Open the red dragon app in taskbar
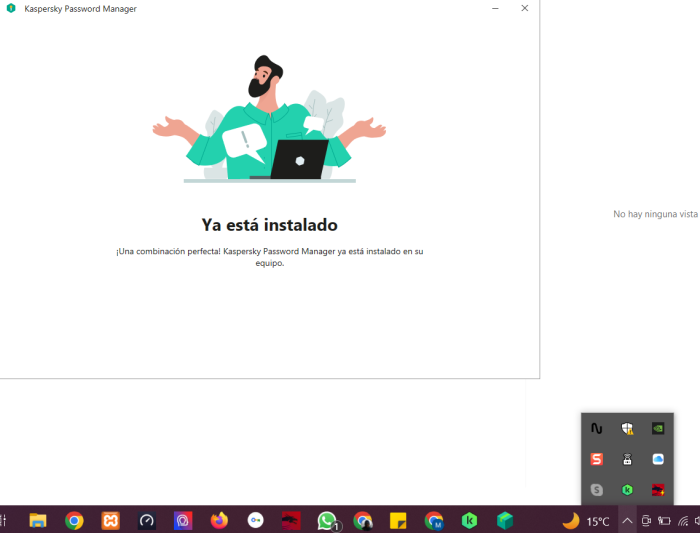The height and width of the screenshot is (533, 700). coord(291,521)
